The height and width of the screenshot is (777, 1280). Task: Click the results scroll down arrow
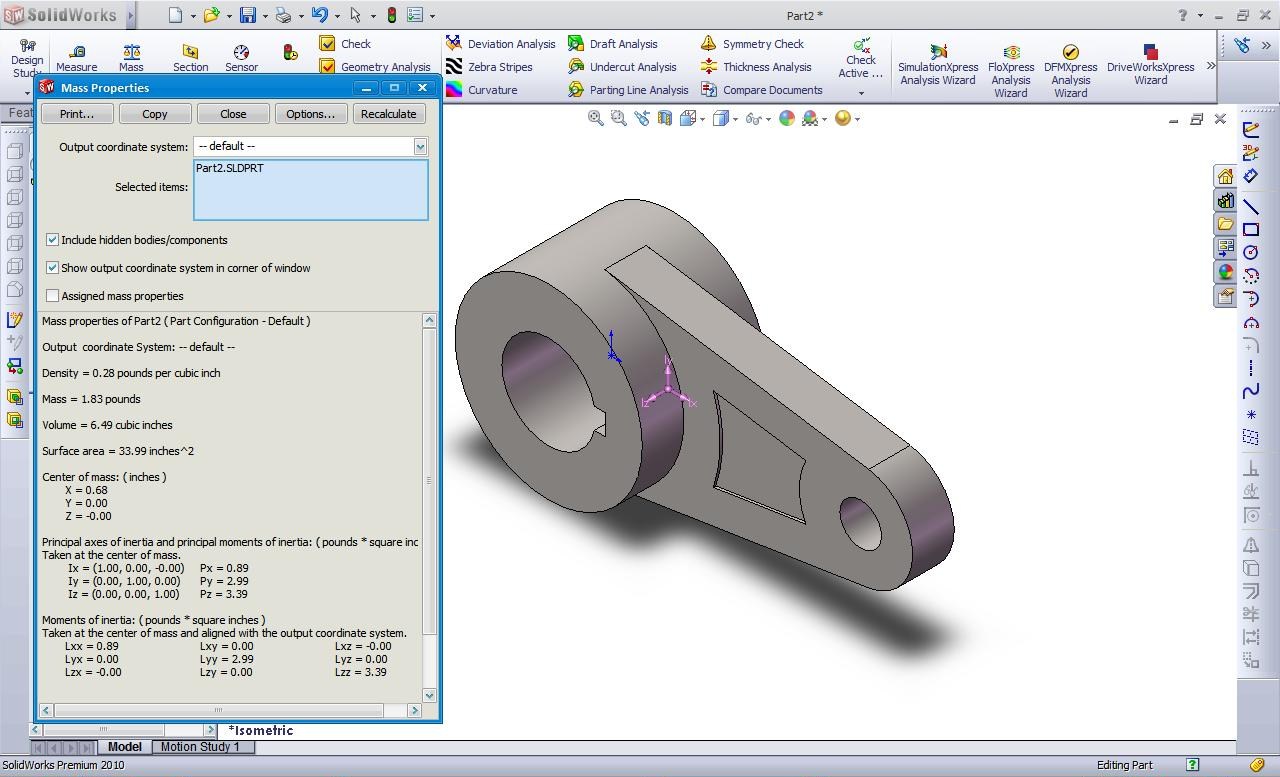pyautogui.click(x=430, y=695)
